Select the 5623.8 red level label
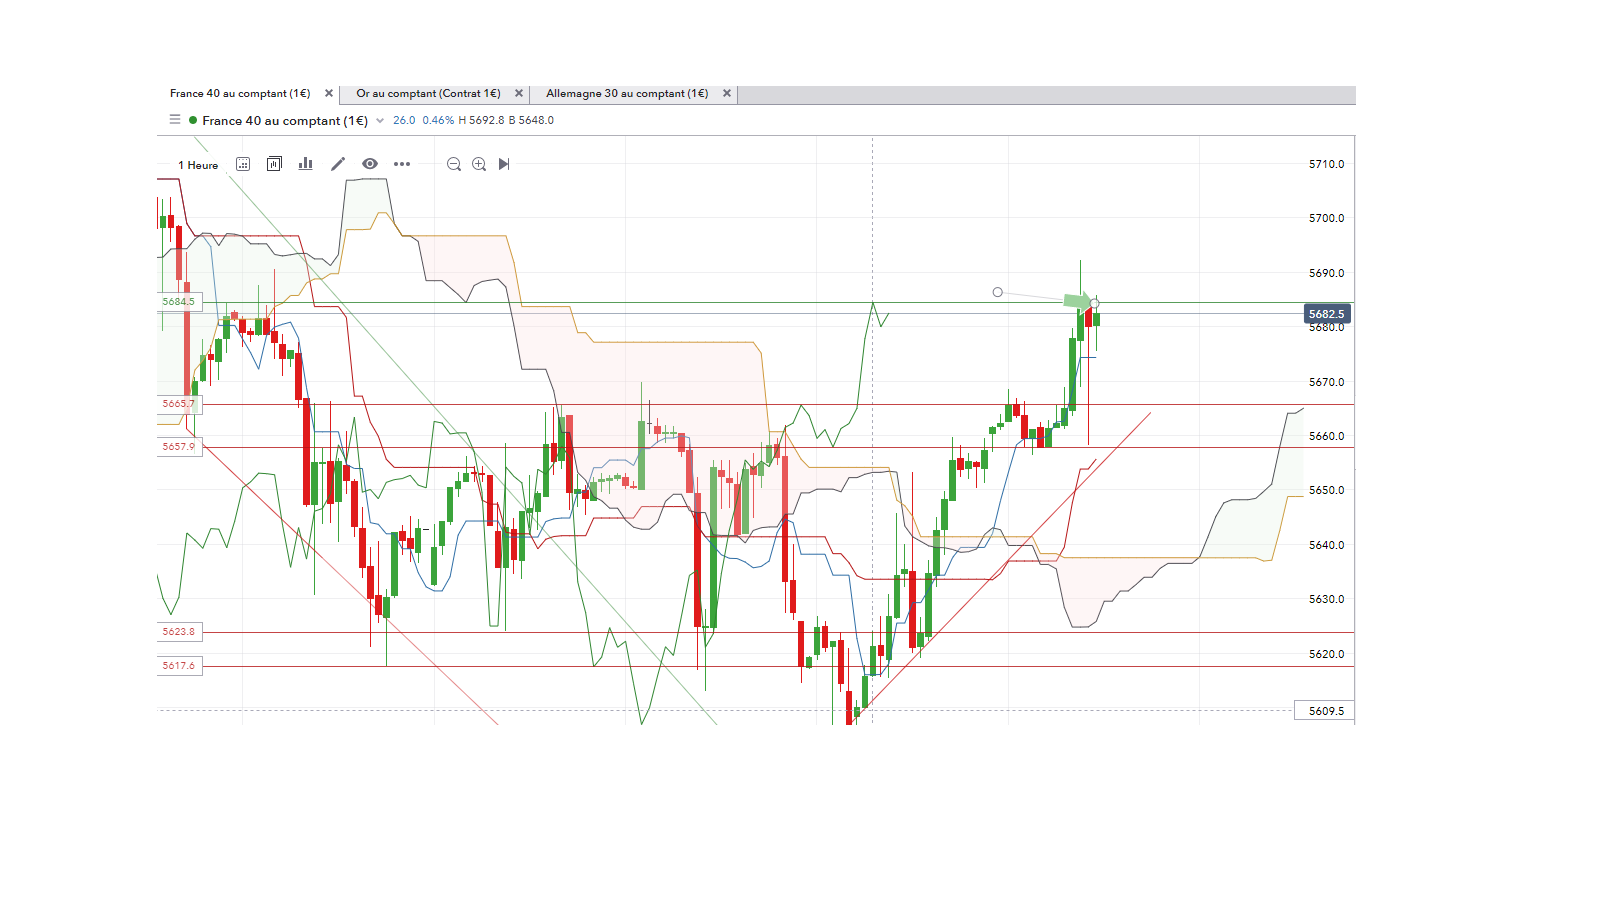The image size is (1600, 900). pos(179,632)
